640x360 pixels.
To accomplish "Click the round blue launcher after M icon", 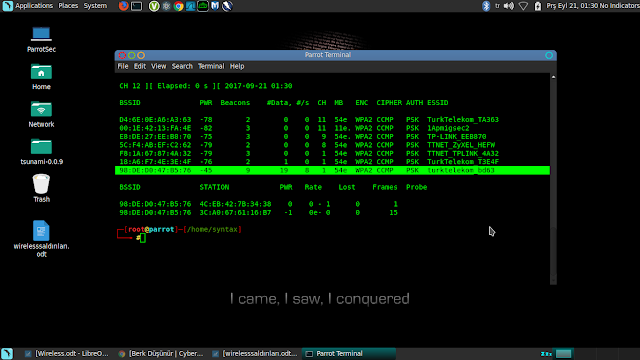I will point(227,6).
